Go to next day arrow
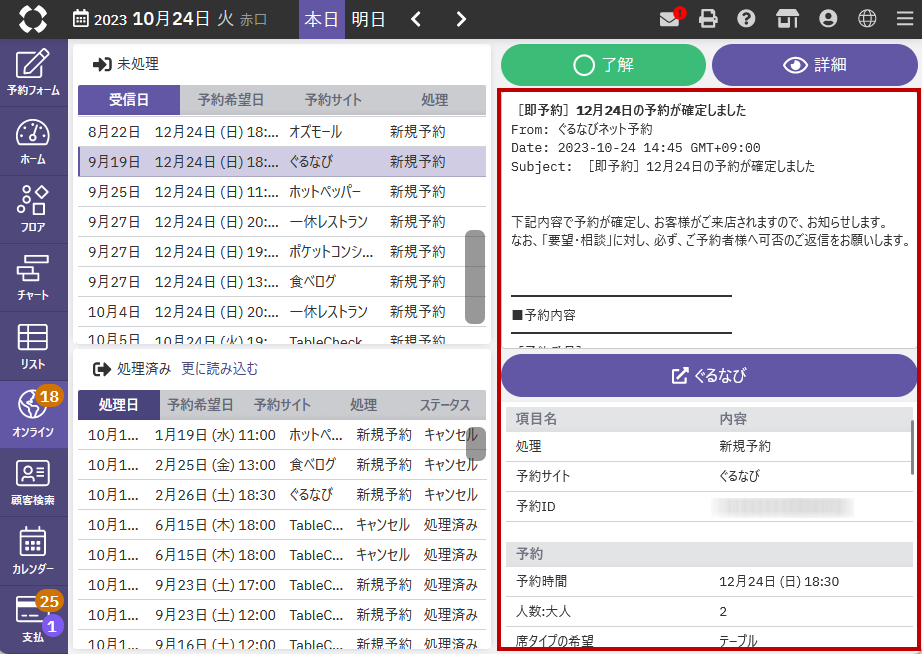922x654 pixels. click(x=460, y=19)
